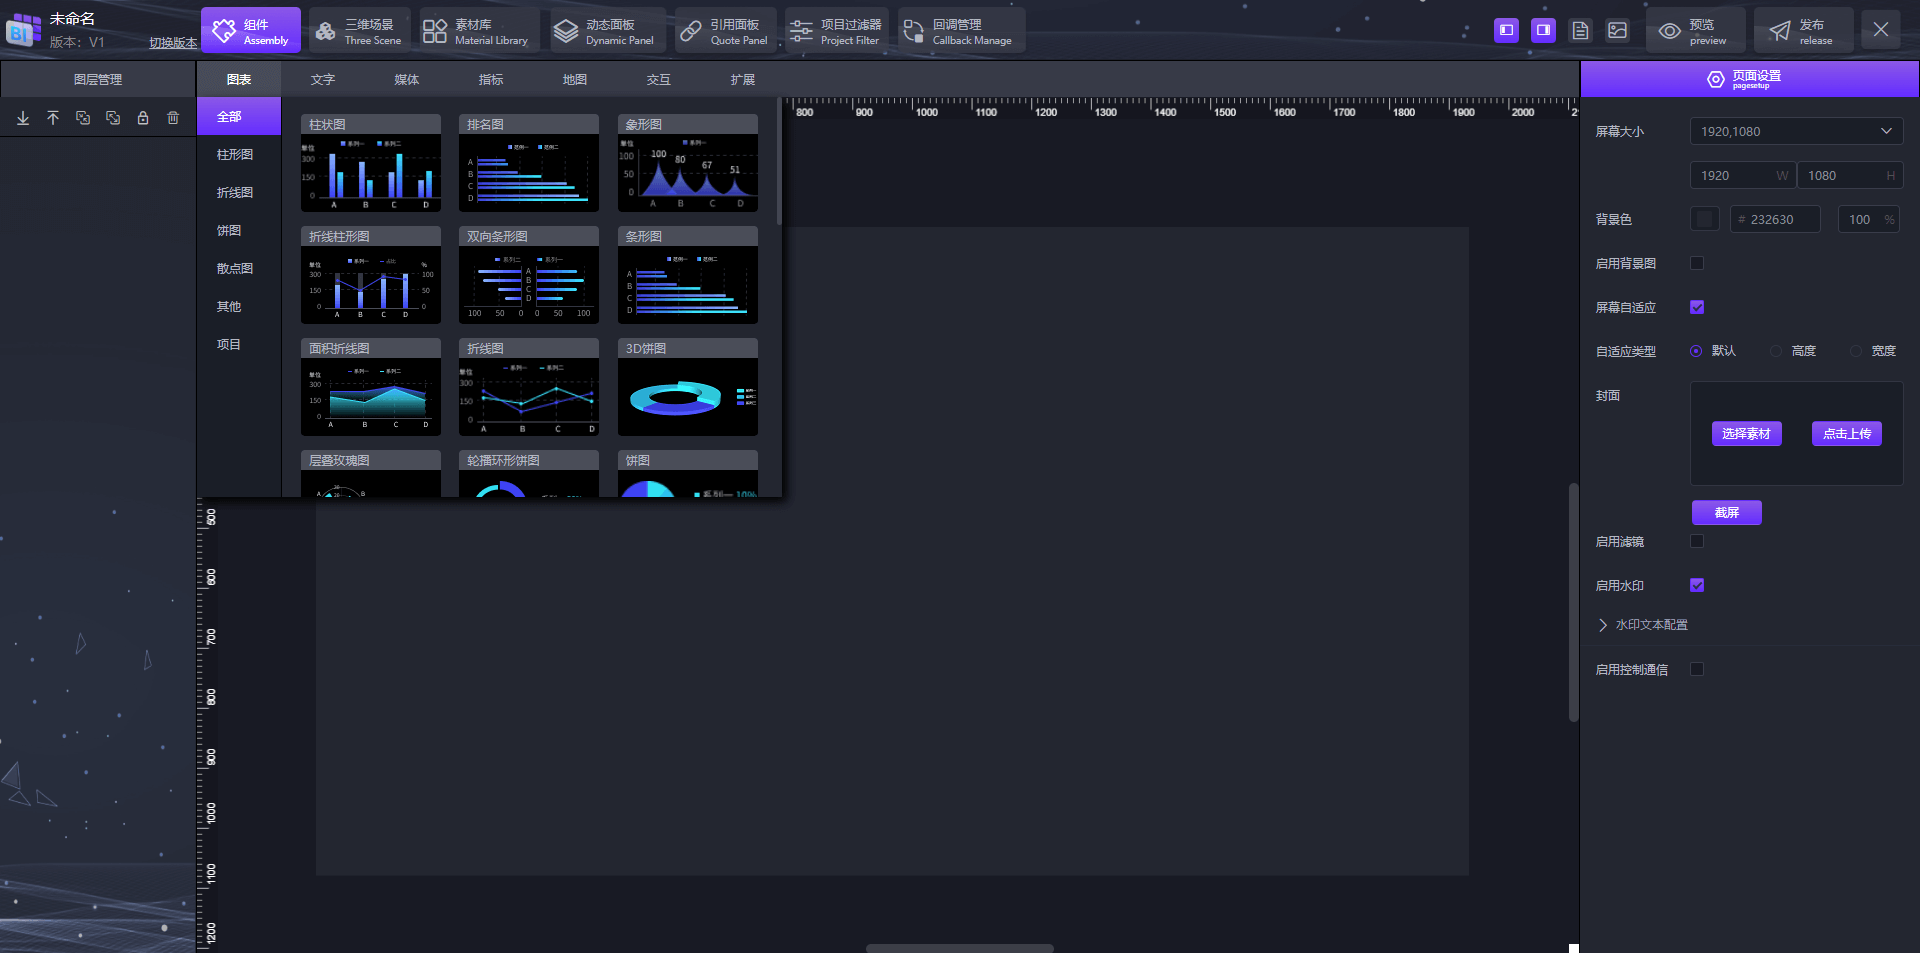
Task: Switch to the 指标 tab
Action: pos(491,80)
